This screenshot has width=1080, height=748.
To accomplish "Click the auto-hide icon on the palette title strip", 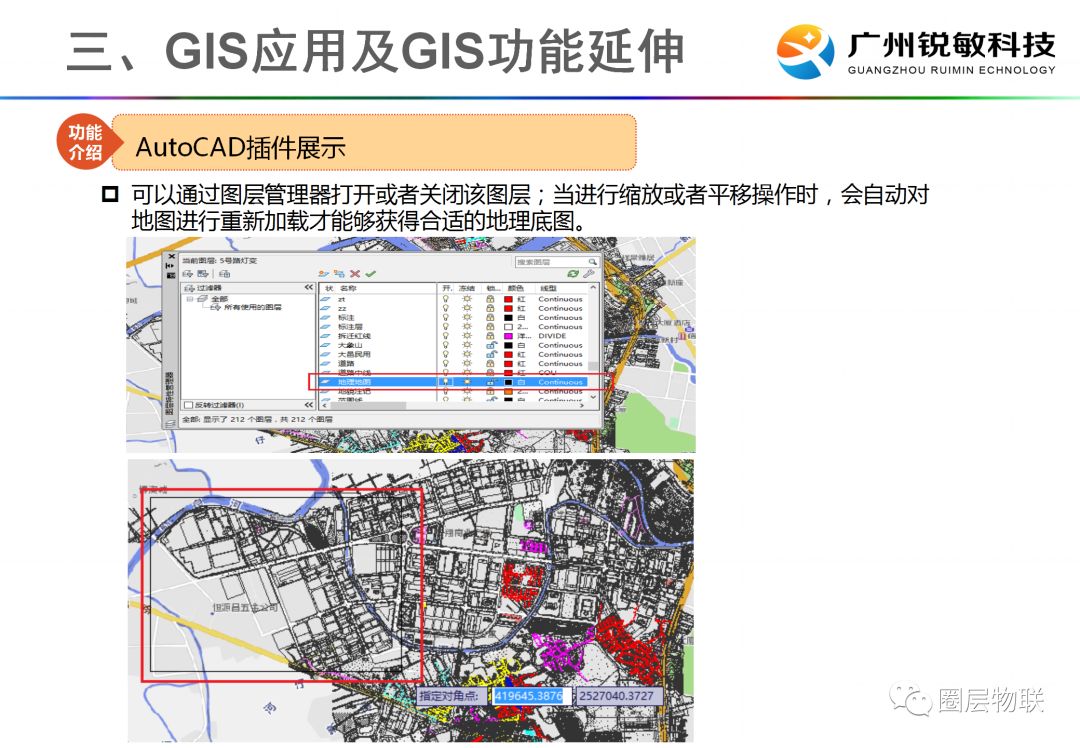I will tap(171, 265).
